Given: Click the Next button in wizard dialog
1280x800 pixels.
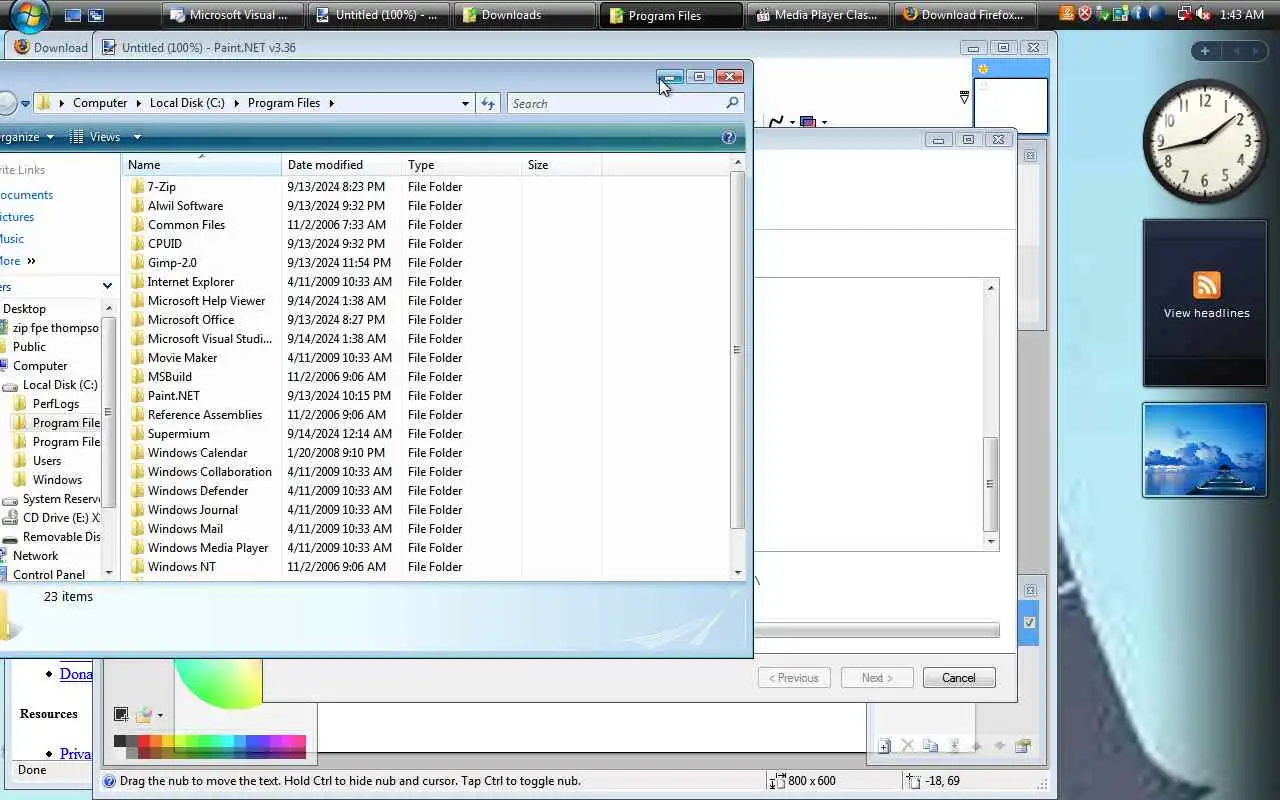Looking at the screenshot, I should (x=877, y=678).
